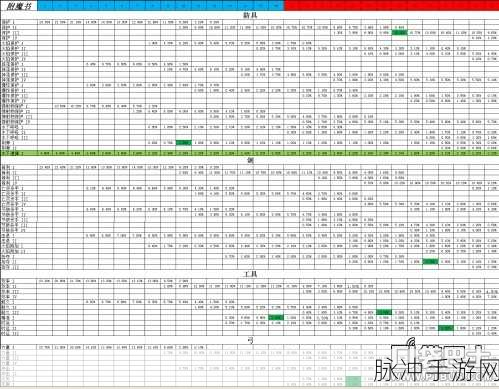Select the dark green cell in 荆棘 I row
The width and height of the screenshot is (499, 389).
pyautogui.click(x=184, y=143)
